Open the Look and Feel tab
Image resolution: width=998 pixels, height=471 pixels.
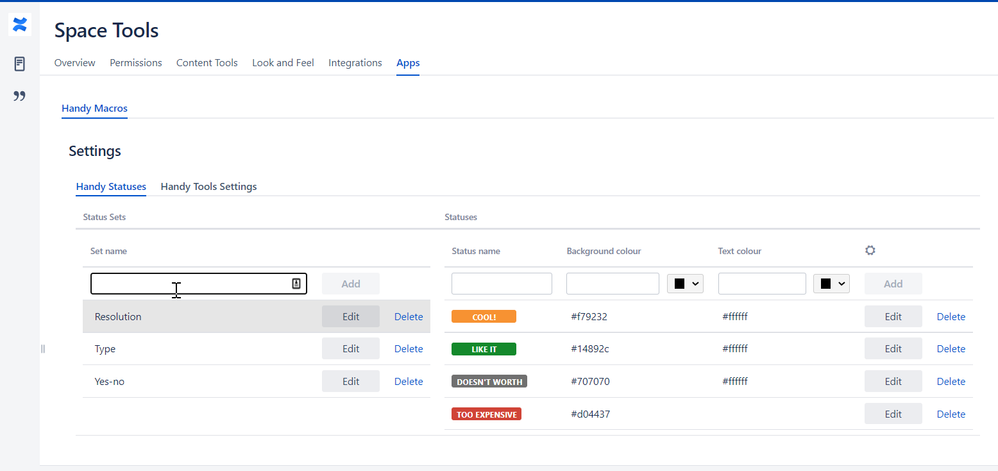pos(283,63)
